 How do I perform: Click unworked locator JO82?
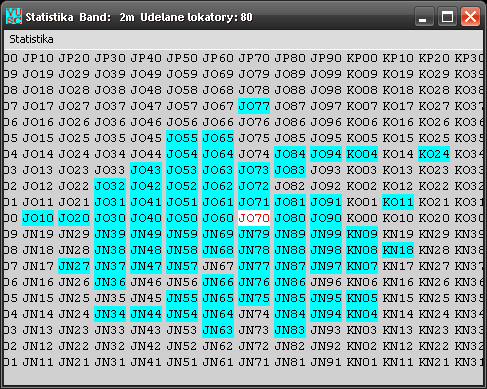point(290,186)
